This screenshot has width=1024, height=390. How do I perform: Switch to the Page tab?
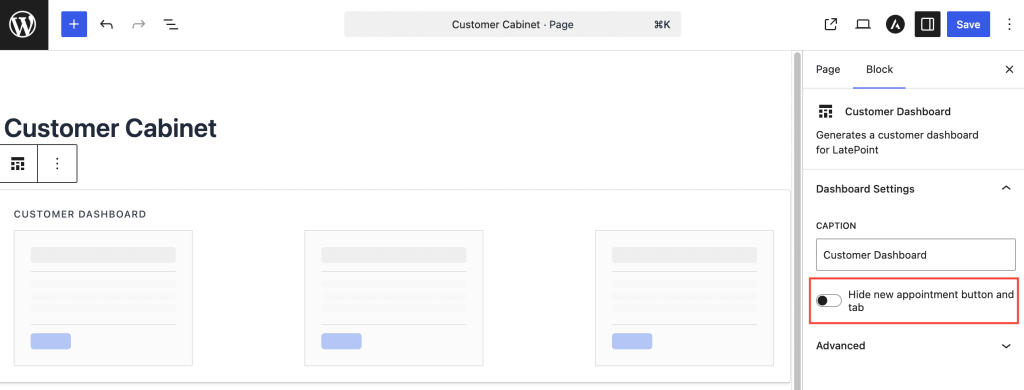click(827, 69)
